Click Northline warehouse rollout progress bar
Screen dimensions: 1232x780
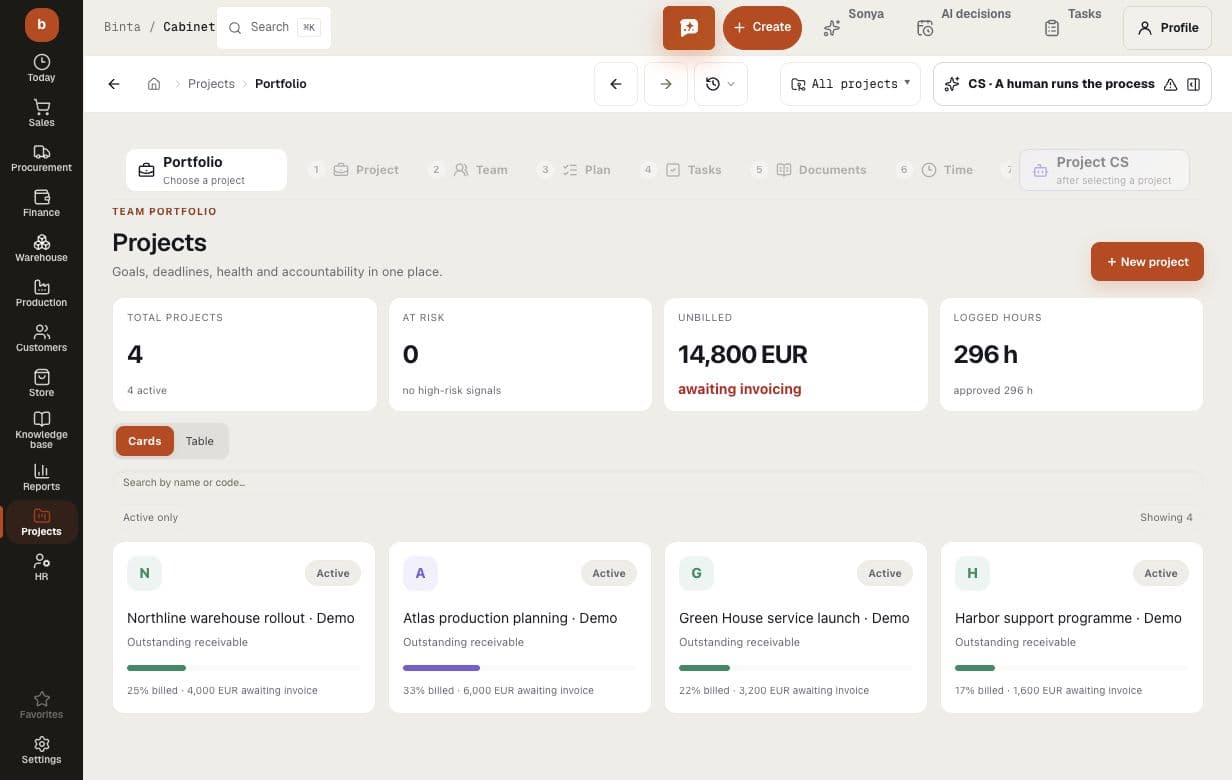[244, 668]
